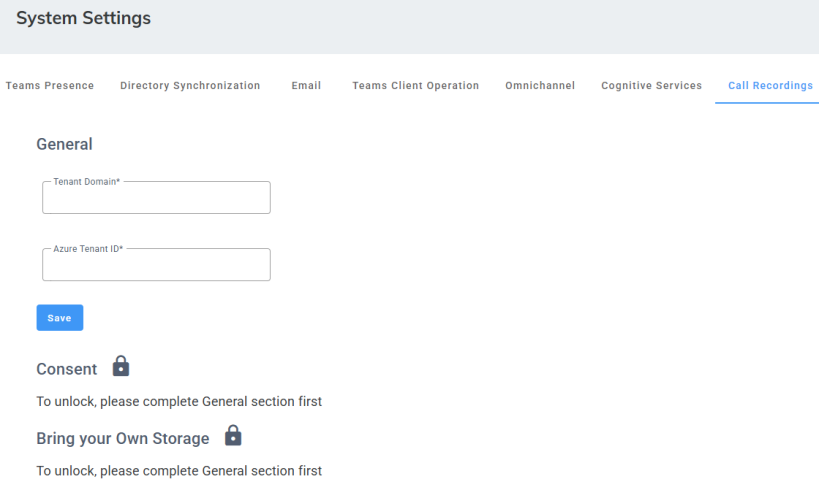Click the Consent section heading
This screenshot has width=819, height=490.
(x=67, y=369)
